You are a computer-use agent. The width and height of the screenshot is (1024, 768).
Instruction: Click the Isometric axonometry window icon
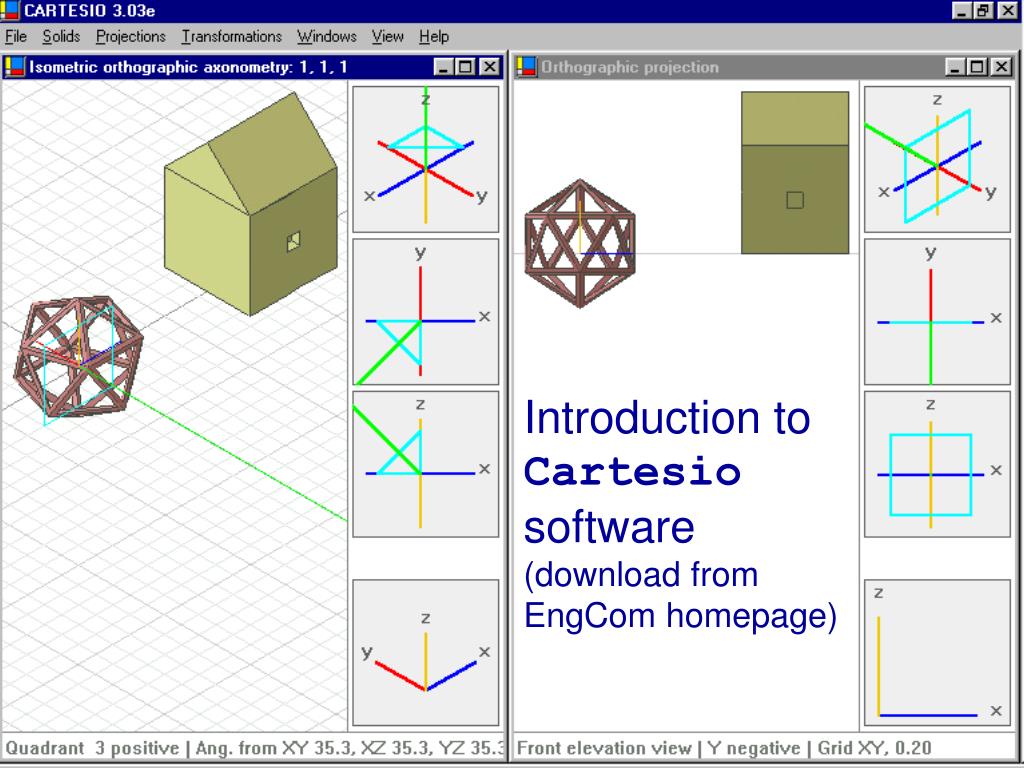[14, 67]
